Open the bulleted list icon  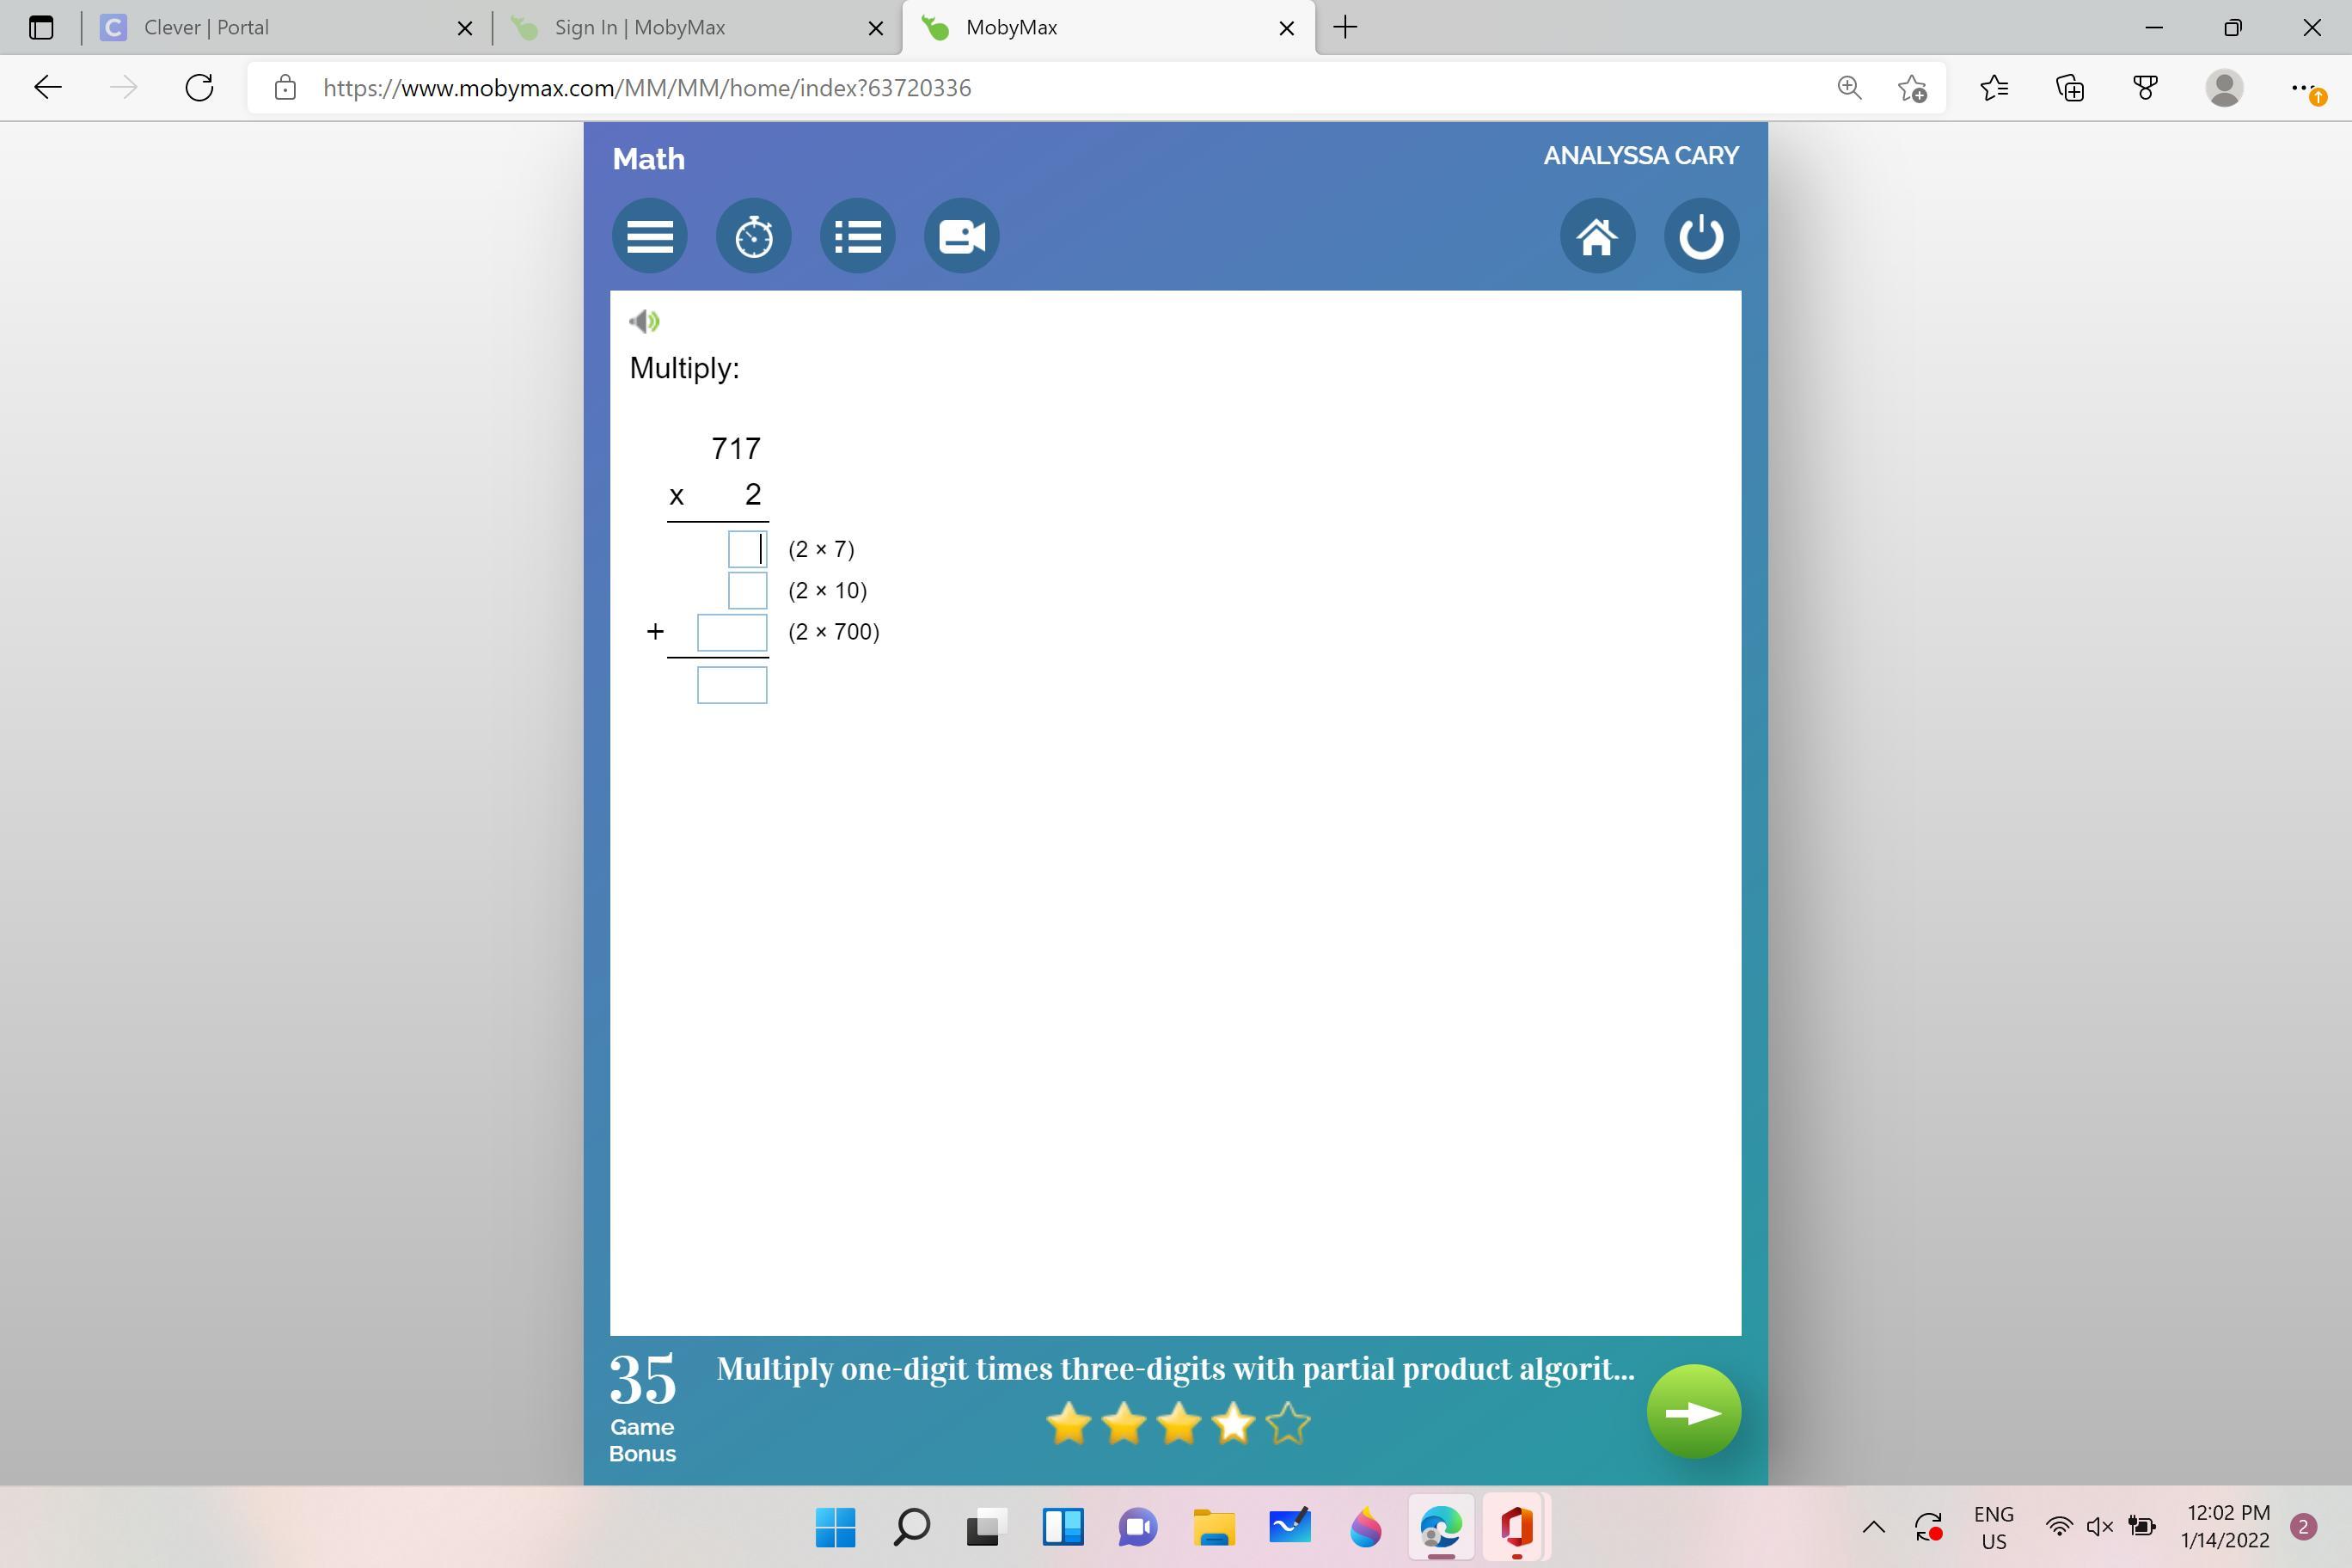click(857, 236)
